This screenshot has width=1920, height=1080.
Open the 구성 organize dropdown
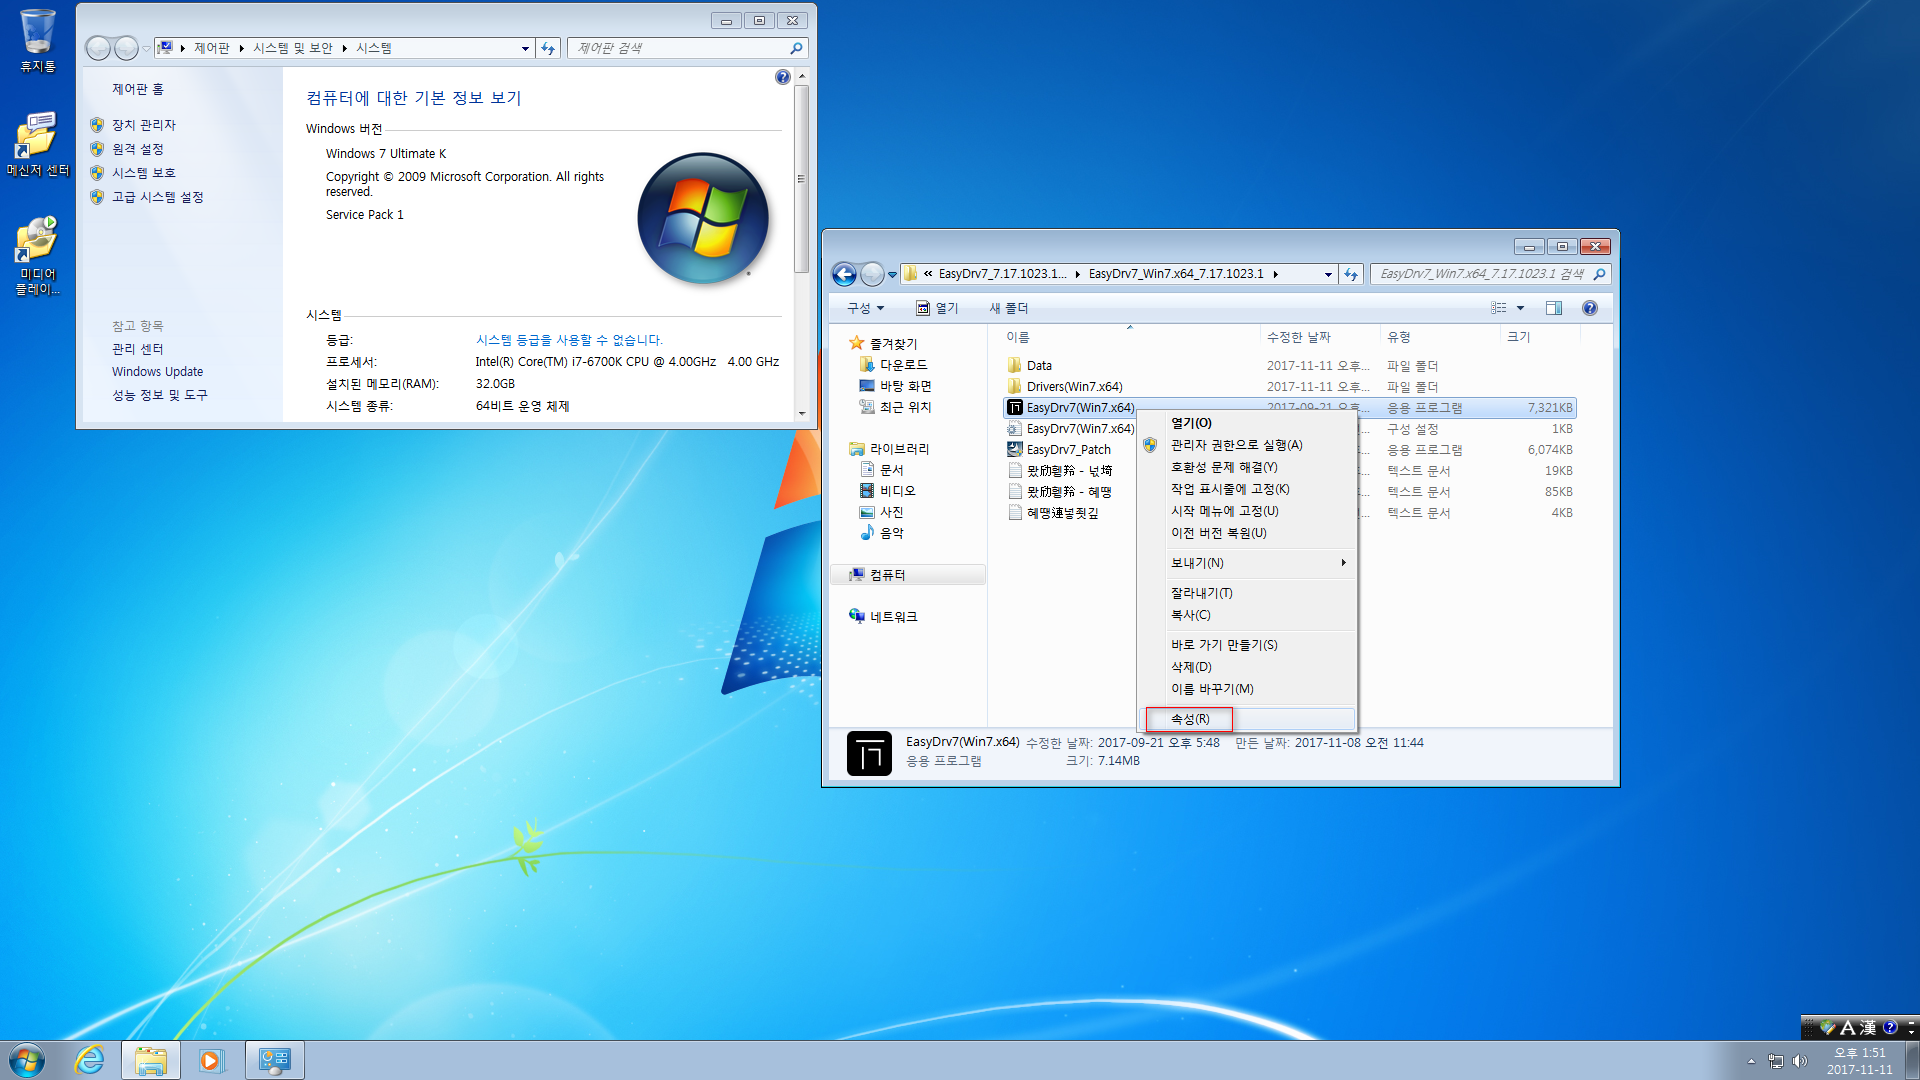click(865, 308)
